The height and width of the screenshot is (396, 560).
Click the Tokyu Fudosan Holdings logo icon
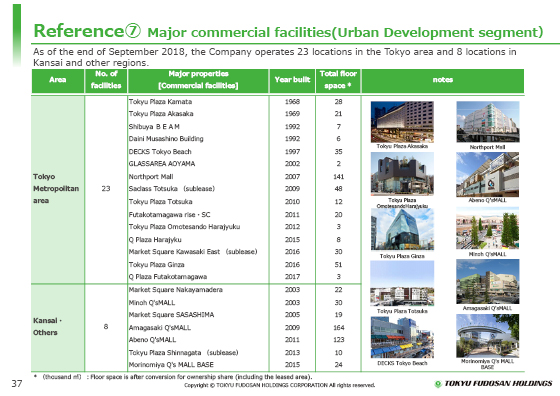coord(438,384)
